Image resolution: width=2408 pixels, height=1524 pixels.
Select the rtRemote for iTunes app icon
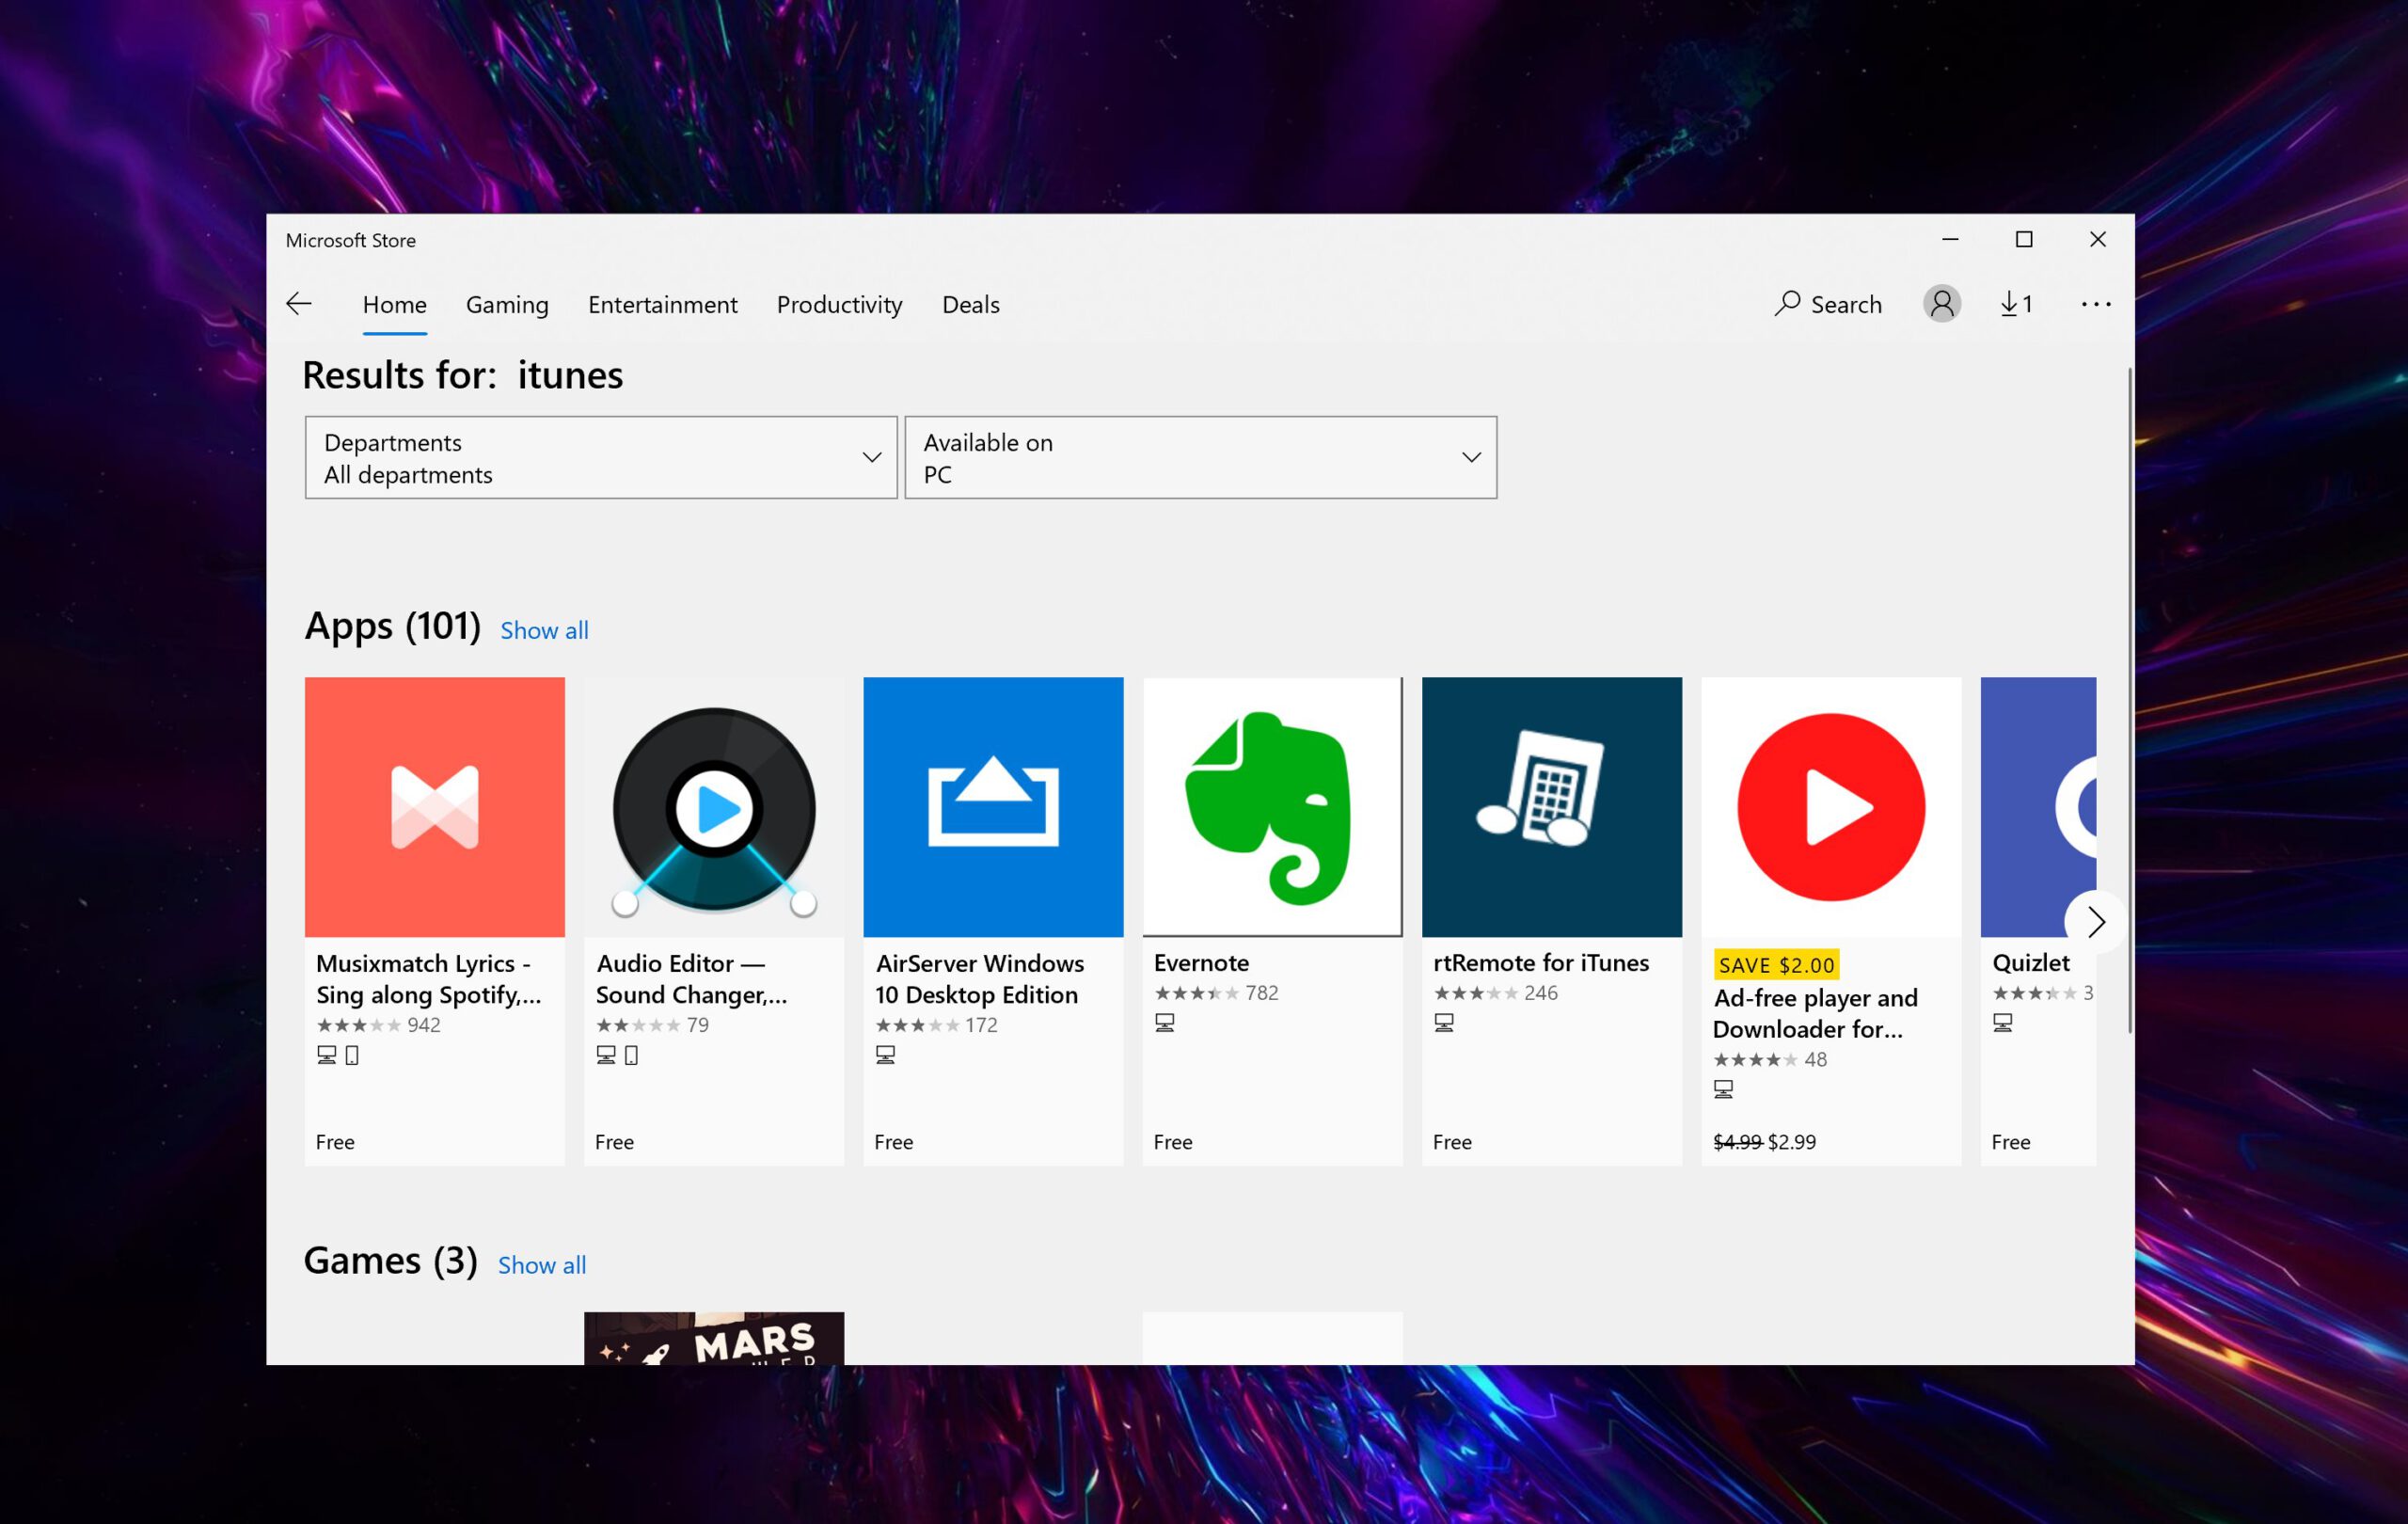[1551, 807]
